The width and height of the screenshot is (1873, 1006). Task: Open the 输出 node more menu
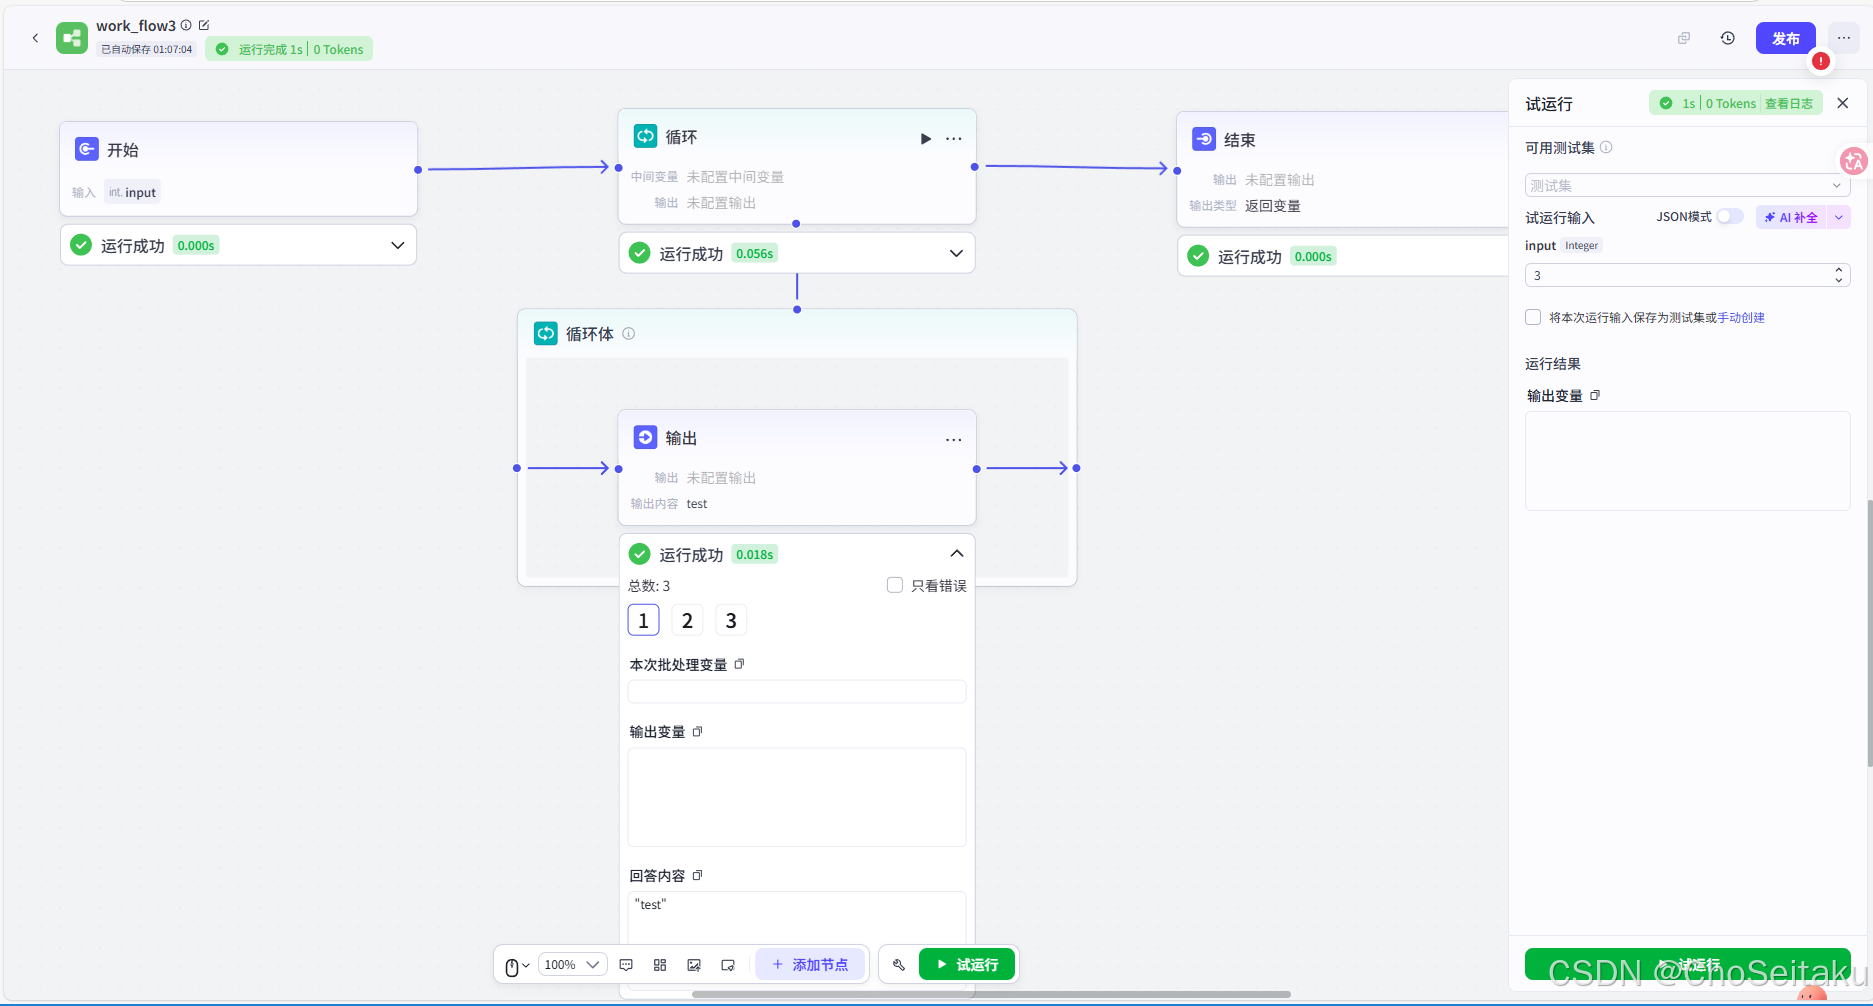[954, 439]
